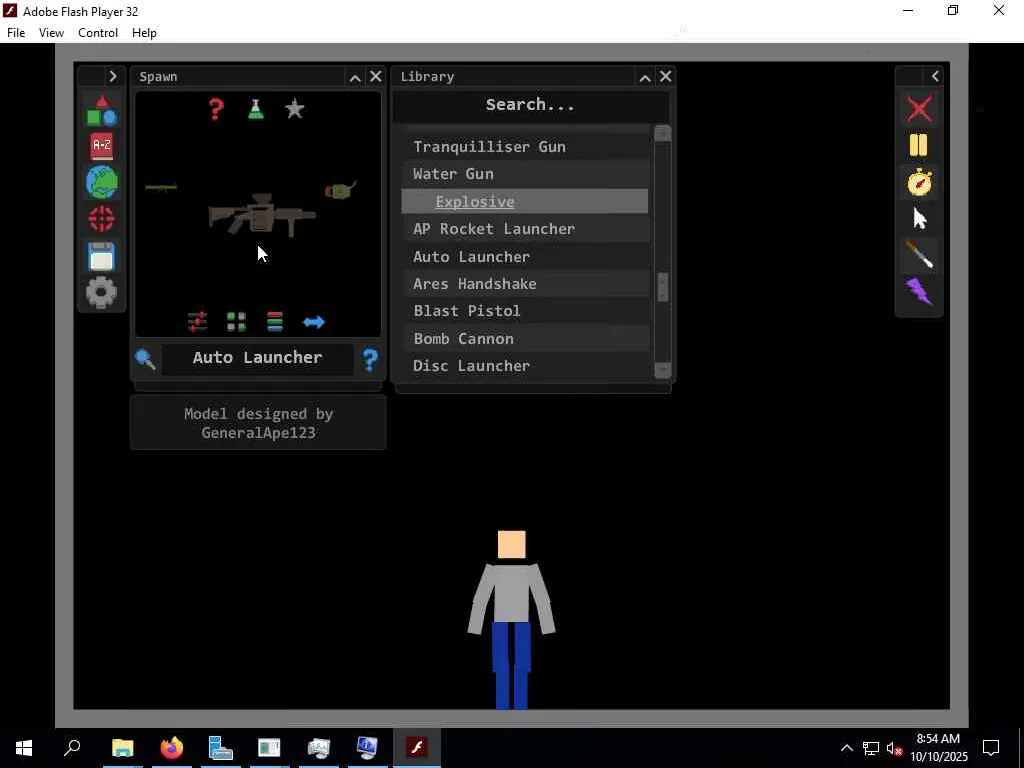This screenshot has width=1024, height=768.
Task: Select the grenade thumbnail right of preview
Action: (x=340, y=191)
